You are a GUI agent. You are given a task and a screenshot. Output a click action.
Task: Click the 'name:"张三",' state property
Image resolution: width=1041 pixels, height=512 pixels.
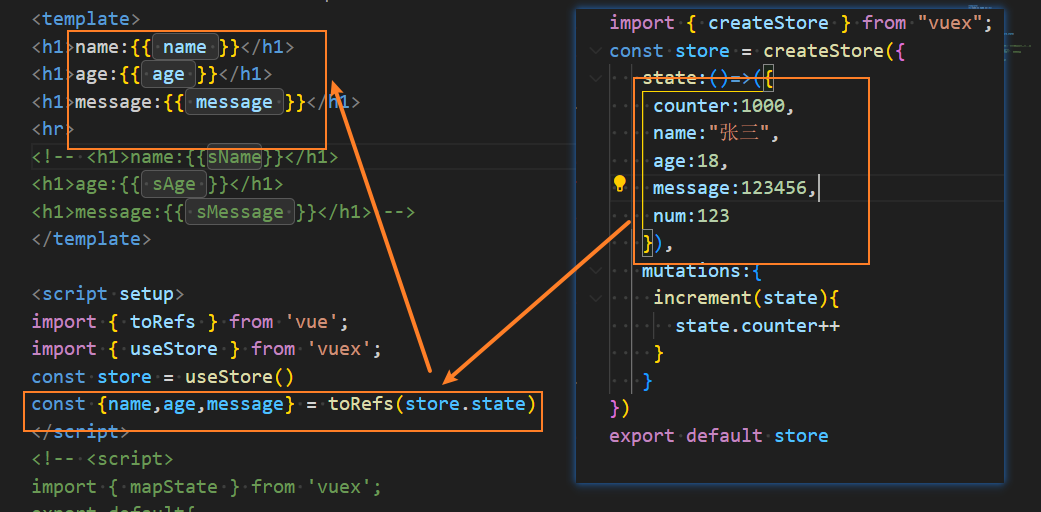(716, 133)
